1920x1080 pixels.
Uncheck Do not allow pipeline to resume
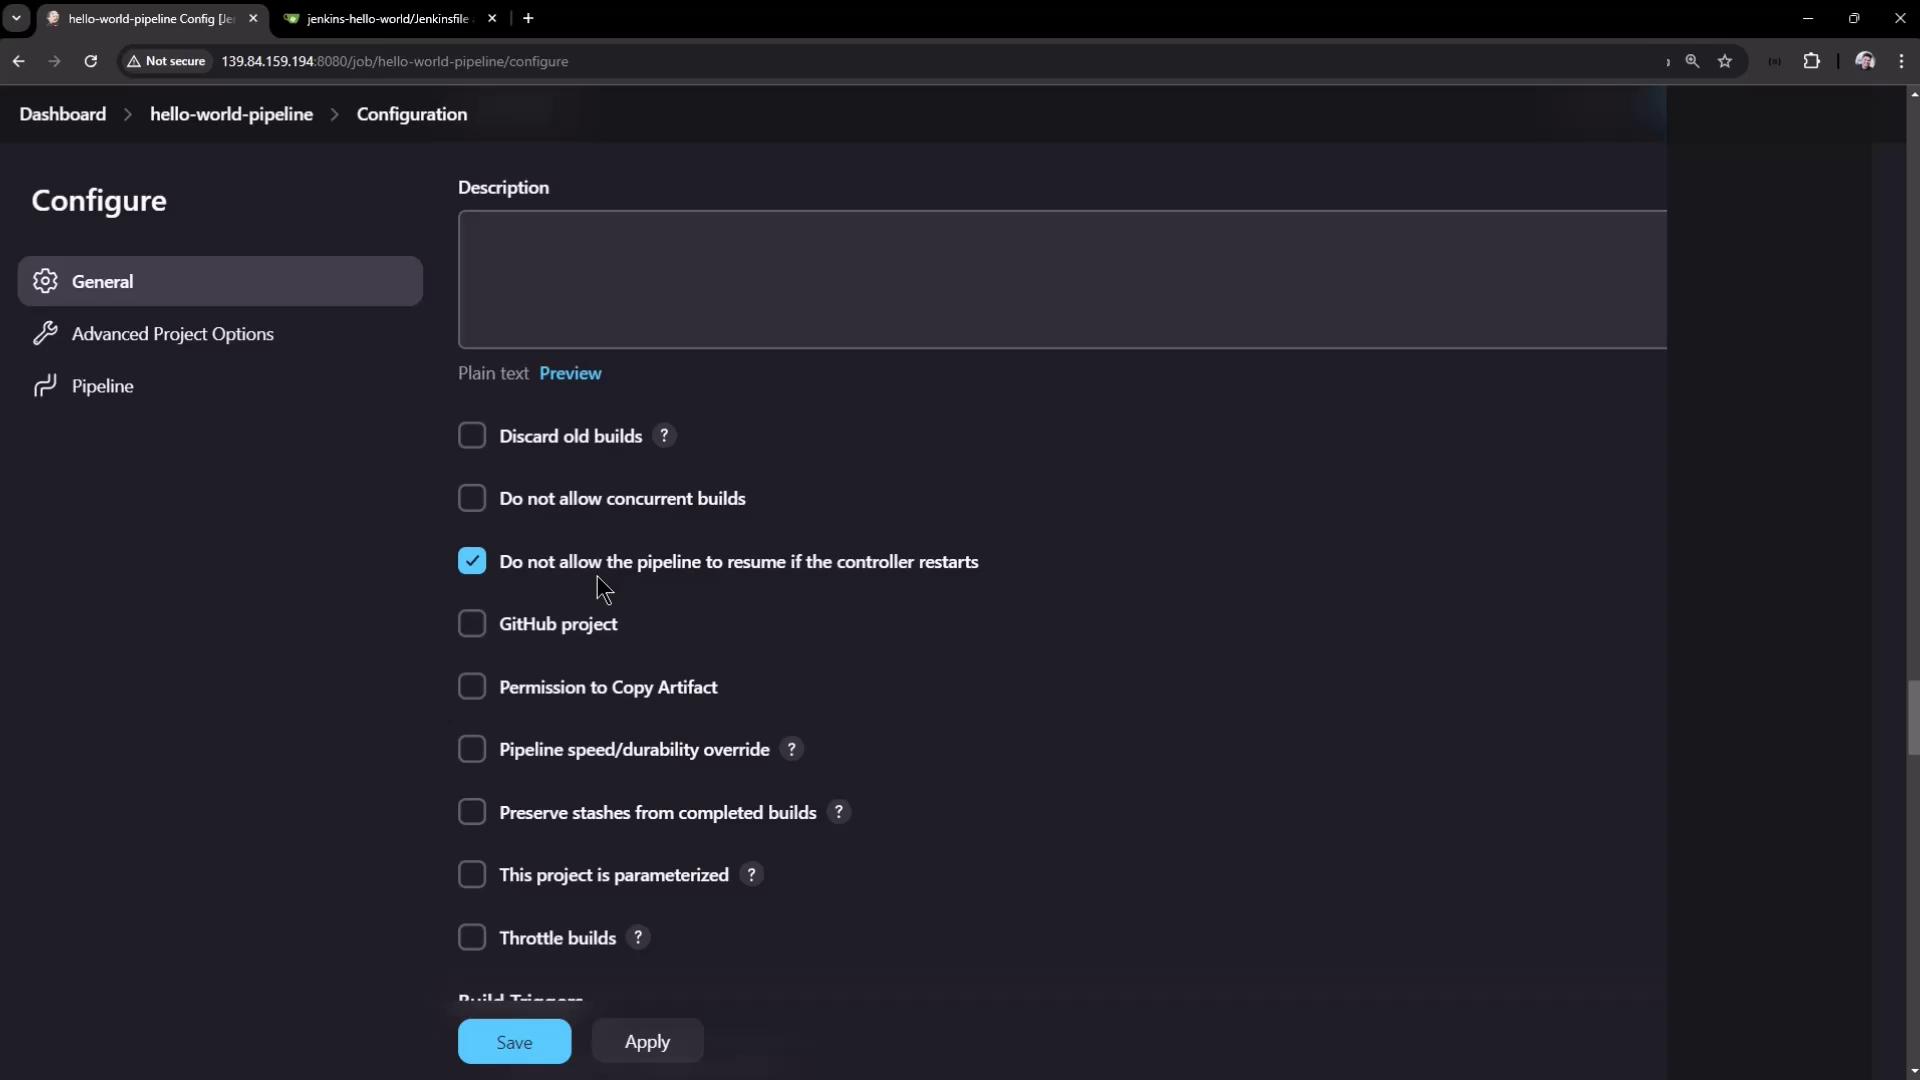472,561
